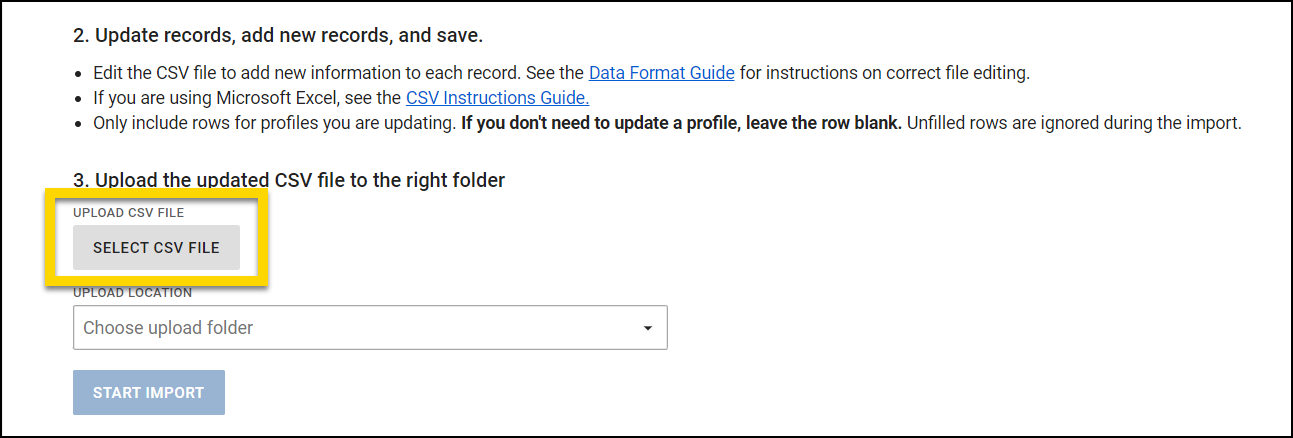Click the second bullet point marker
1293x438 pixels.
(x=79, y=99)
